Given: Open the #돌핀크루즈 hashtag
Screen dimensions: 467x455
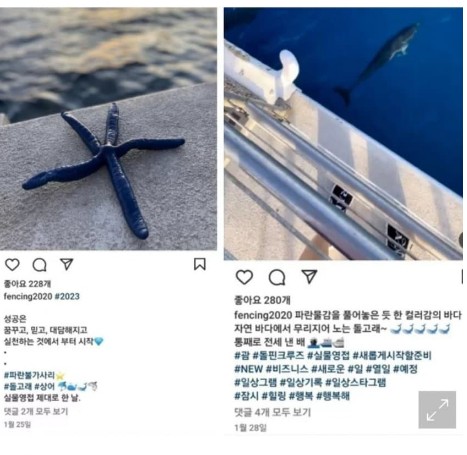Looking at the screenshot, I should [278, 355].
